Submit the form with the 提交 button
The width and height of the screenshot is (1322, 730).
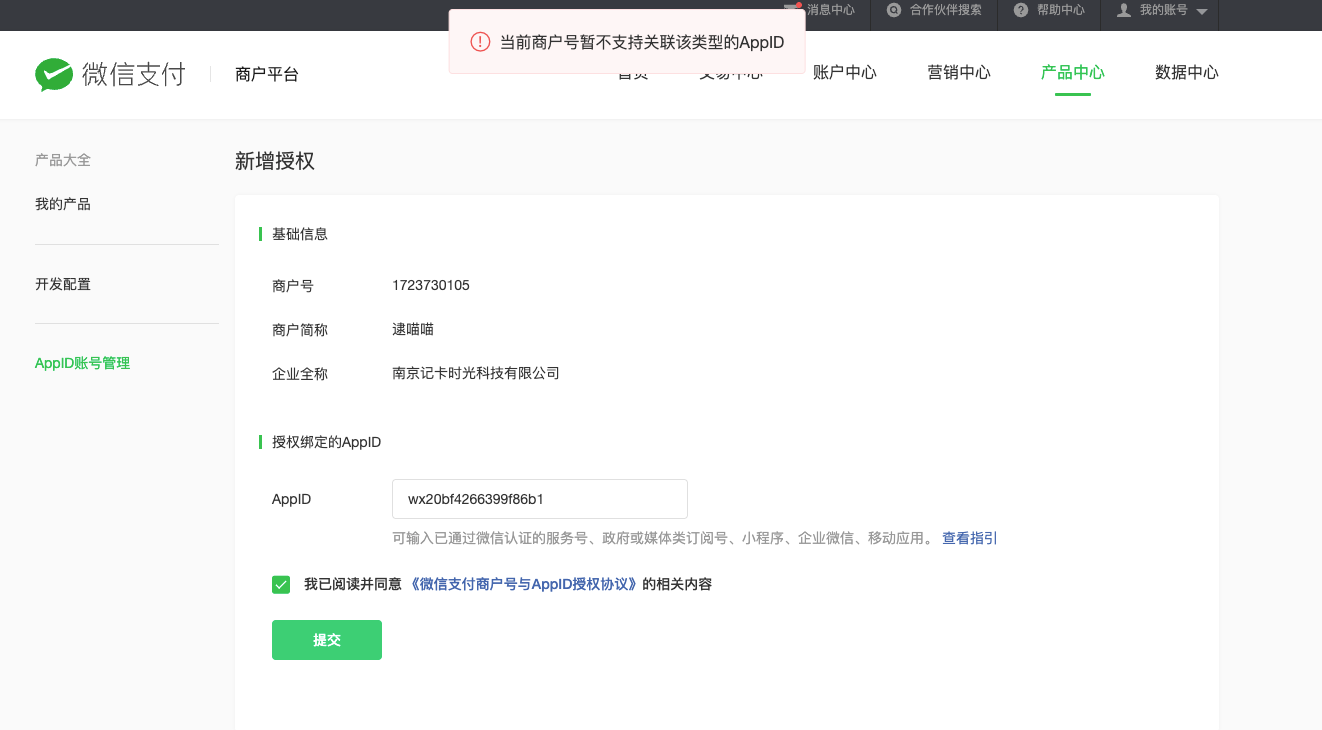coord(327,640)
